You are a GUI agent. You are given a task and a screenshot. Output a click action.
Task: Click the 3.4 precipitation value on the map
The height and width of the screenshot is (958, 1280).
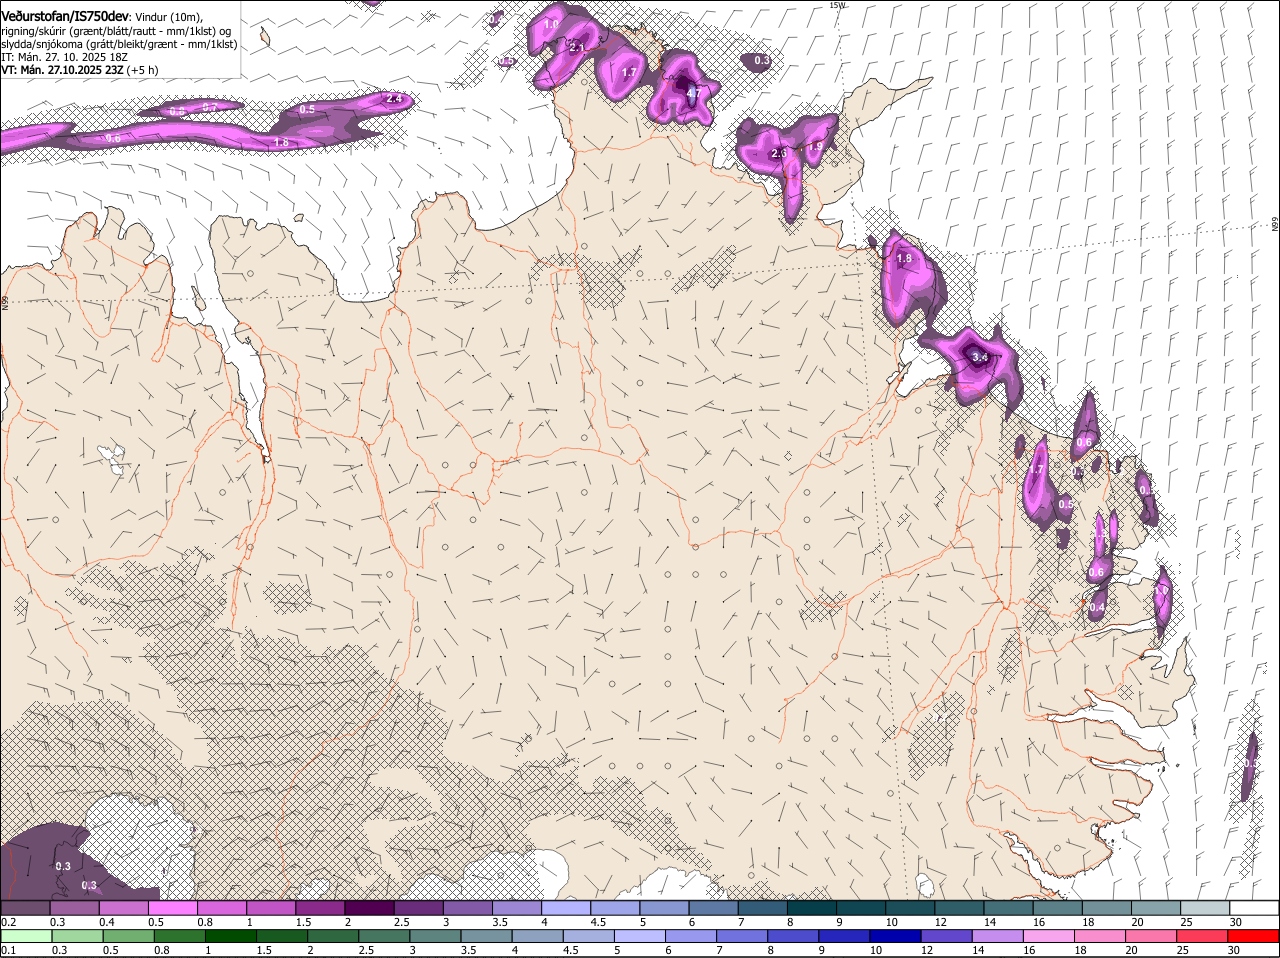[980, 357]
